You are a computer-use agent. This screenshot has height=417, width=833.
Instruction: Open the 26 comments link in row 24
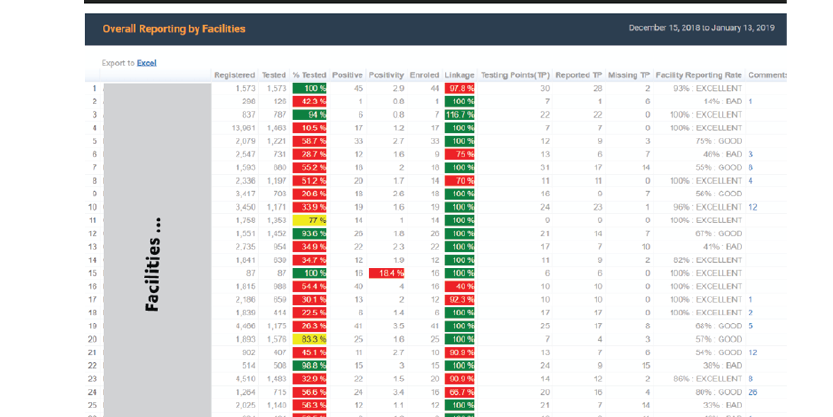click(752, 393)
